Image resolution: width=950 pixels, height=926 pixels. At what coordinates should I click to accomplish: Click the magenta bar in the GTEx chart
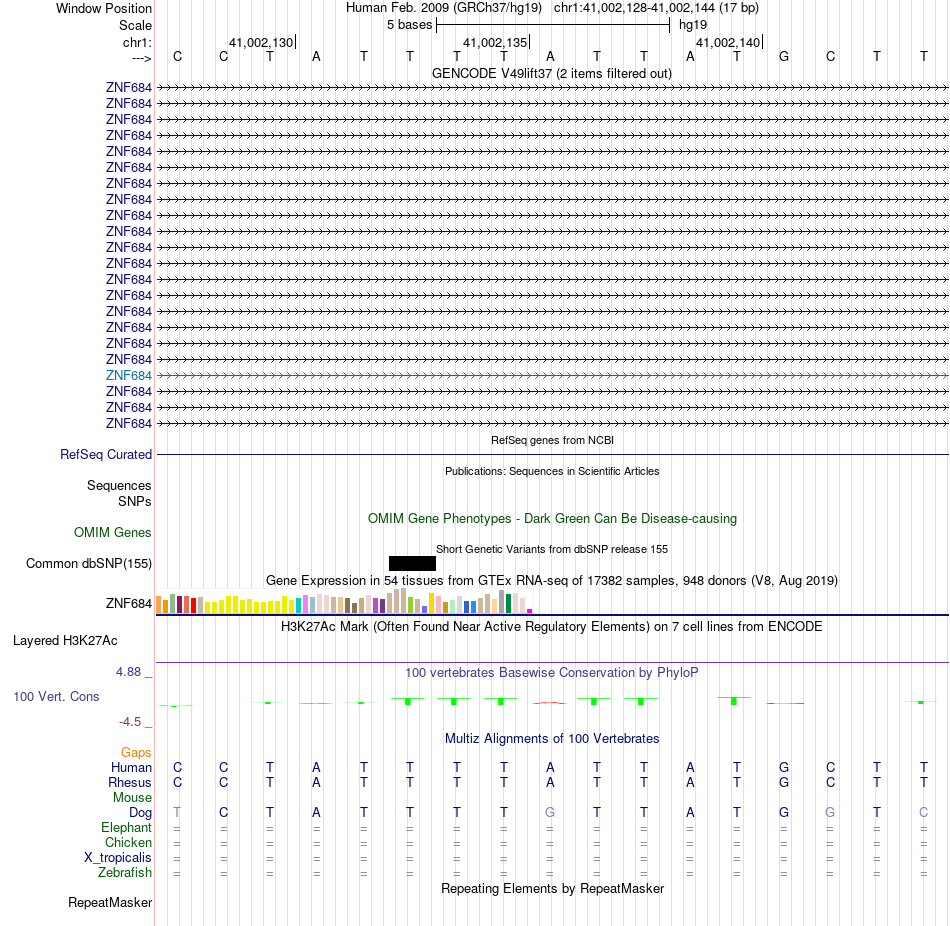point(530,611)
